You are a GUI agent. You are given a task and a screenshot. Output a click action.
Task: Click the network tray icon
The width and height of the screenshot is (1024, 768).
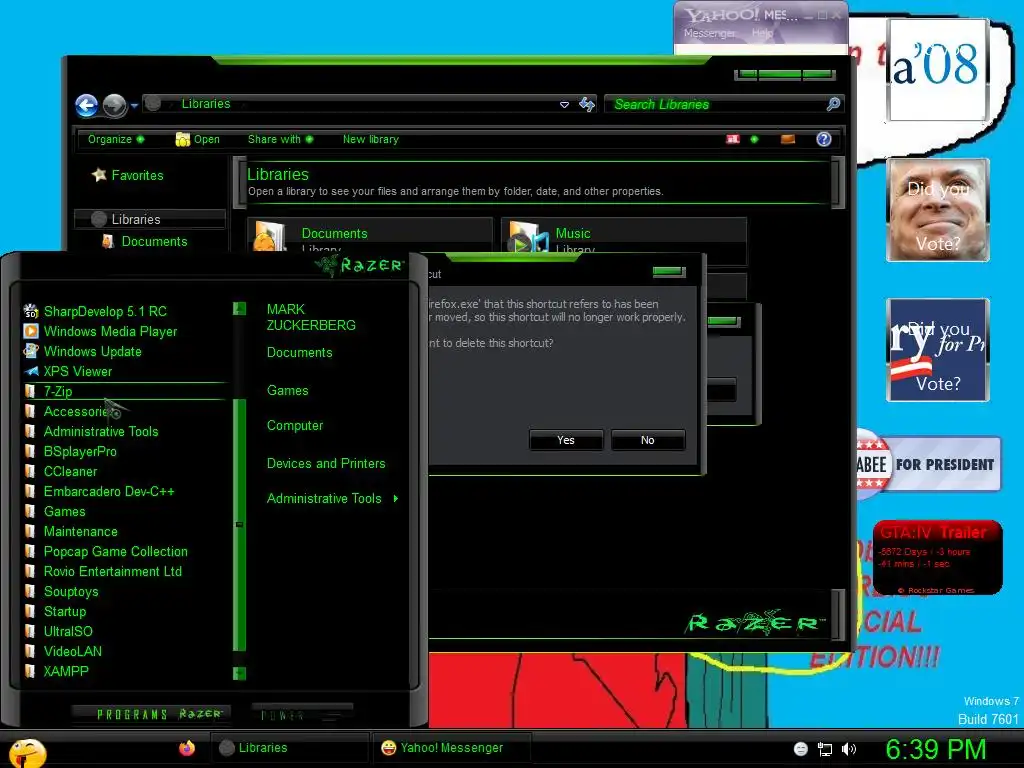click(x=825, y=749)
